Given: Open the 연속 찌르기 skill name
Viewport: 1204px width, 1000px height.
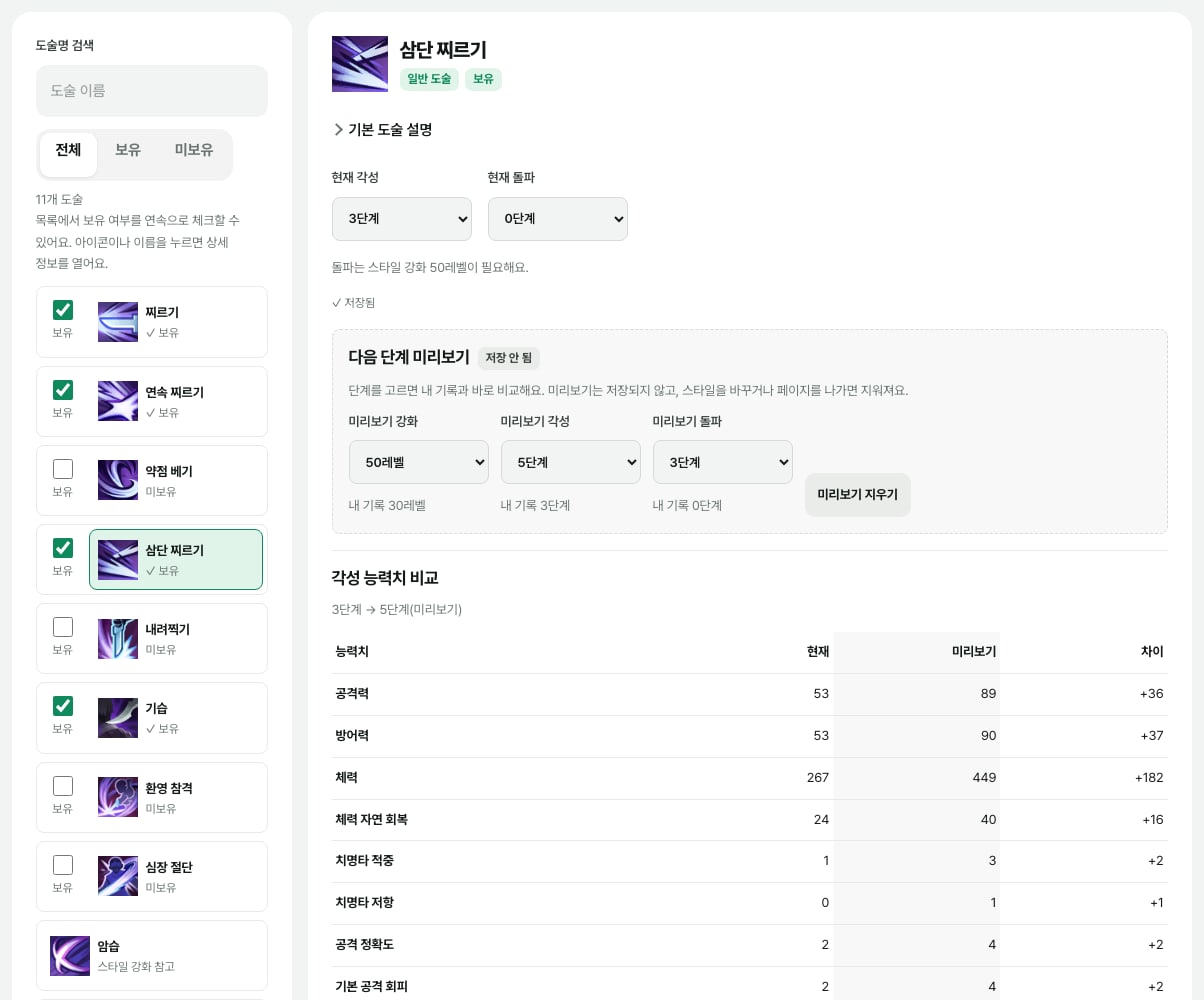Looking at the screenshot, I should [x=174, y=392].
